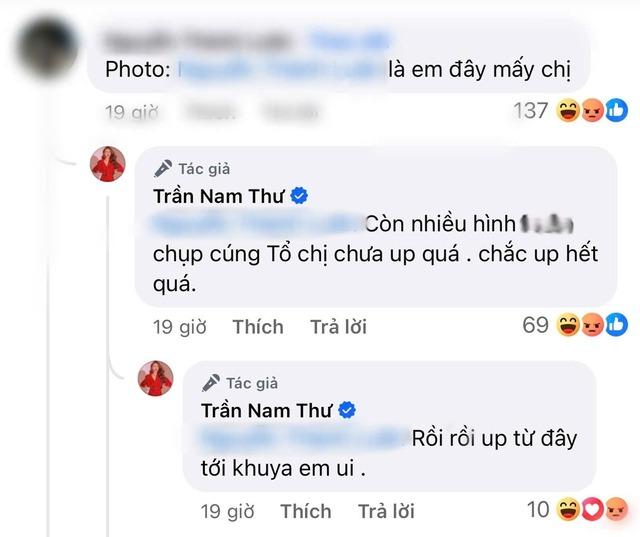This screenshot has width=640, height=537.
Task: Click Trả lời under the 'Rồi rồi up' reply
Action: (386, 511)
